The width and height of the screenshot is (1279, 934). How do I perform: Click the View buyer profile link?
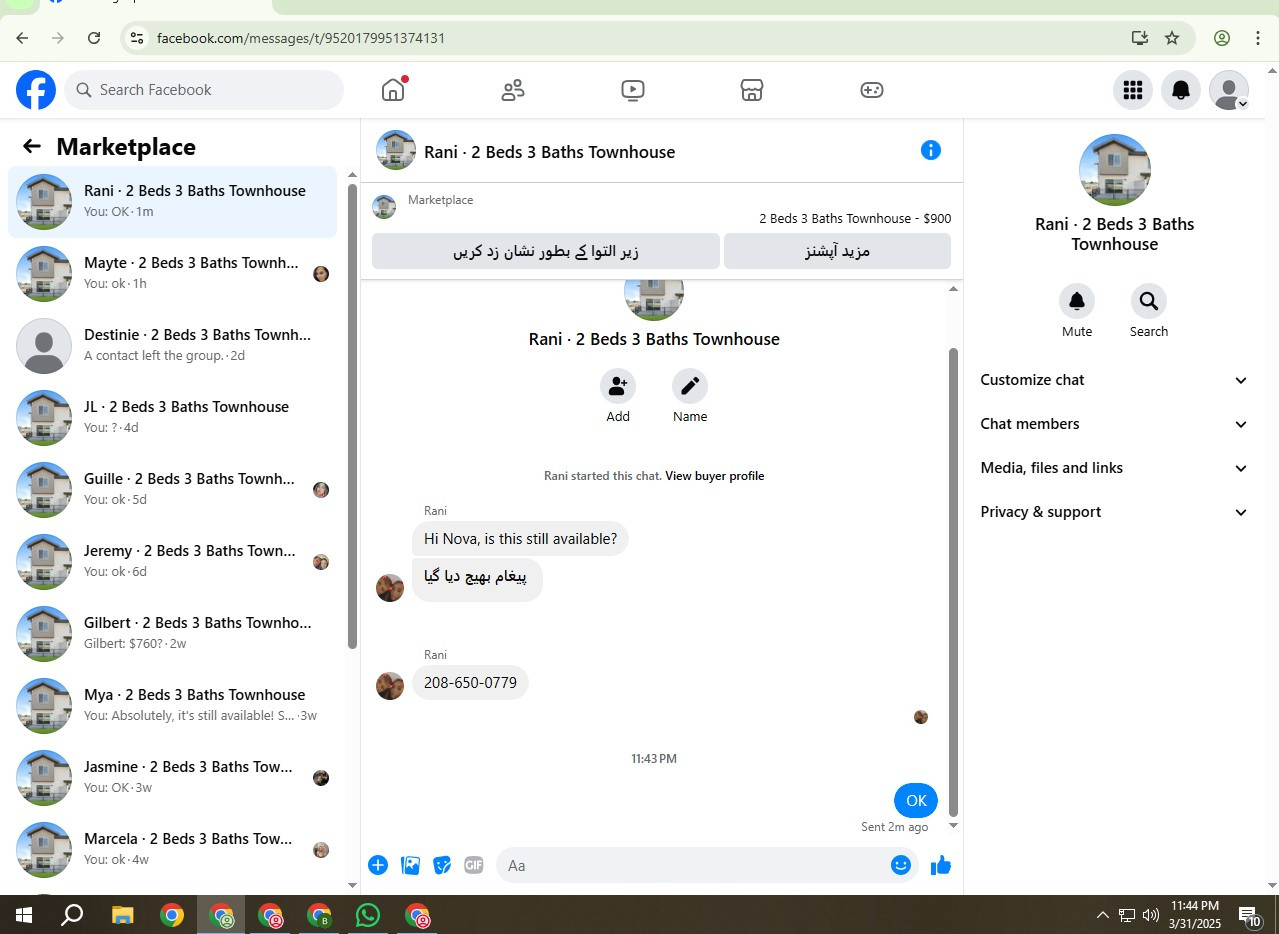coord(715,476)
